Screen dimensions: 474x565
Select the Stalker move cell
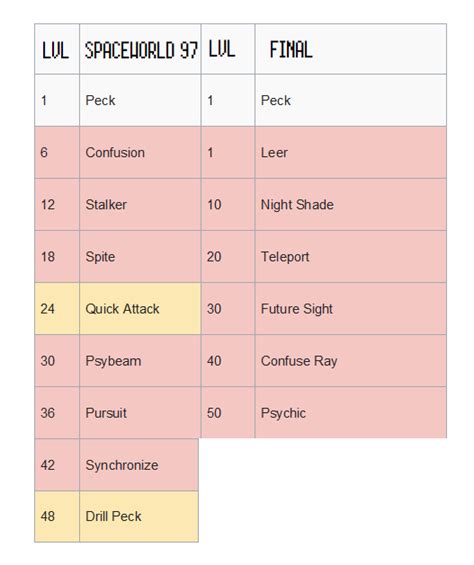140,205
